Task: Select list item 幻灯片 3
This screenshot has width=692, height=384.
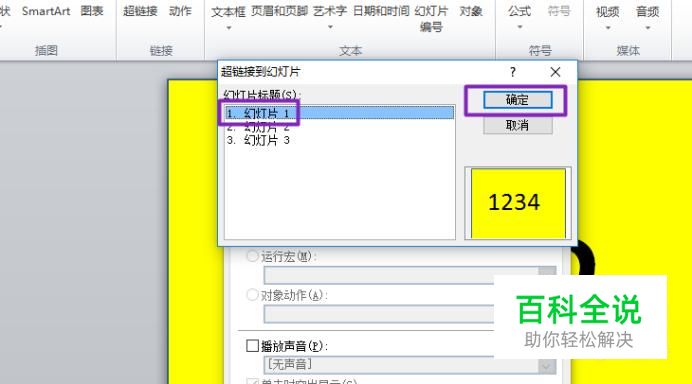Action: click(x=339, y=140)
